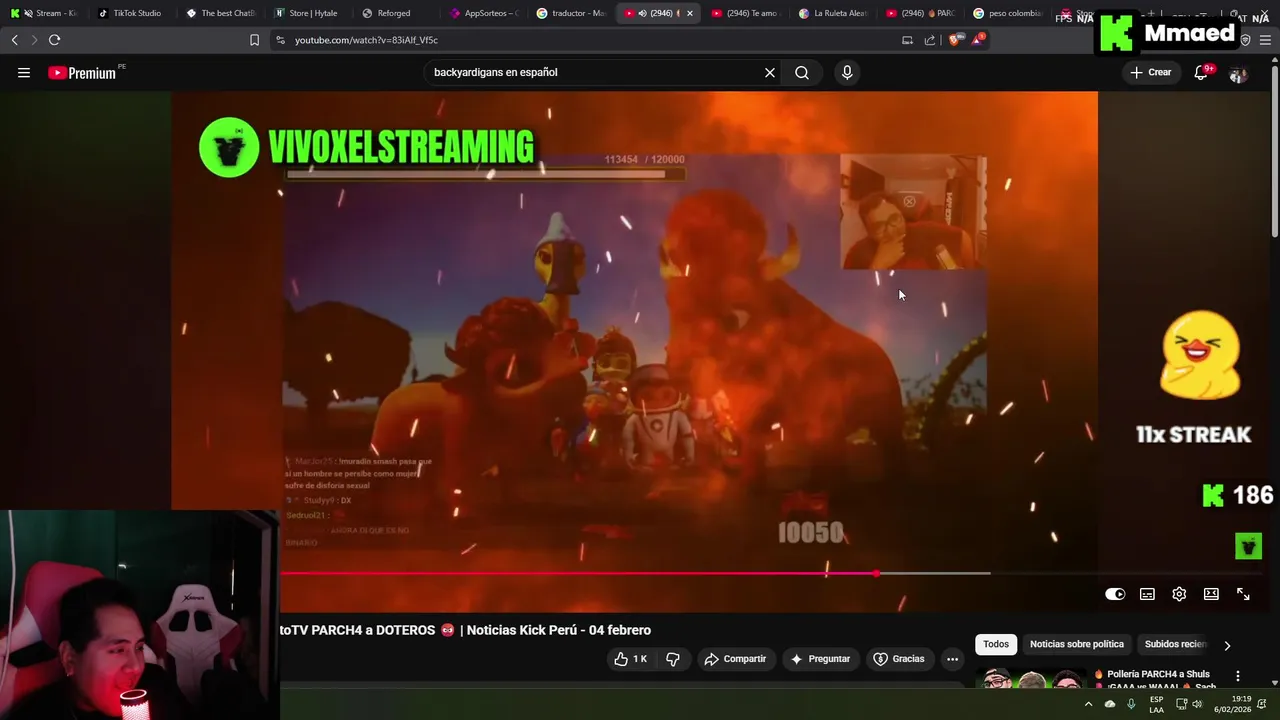Viewport: 1280px width, 720px height.
Task: Open the Crear upload menu
Action: pyautogui.click(x=1151, y=73)
